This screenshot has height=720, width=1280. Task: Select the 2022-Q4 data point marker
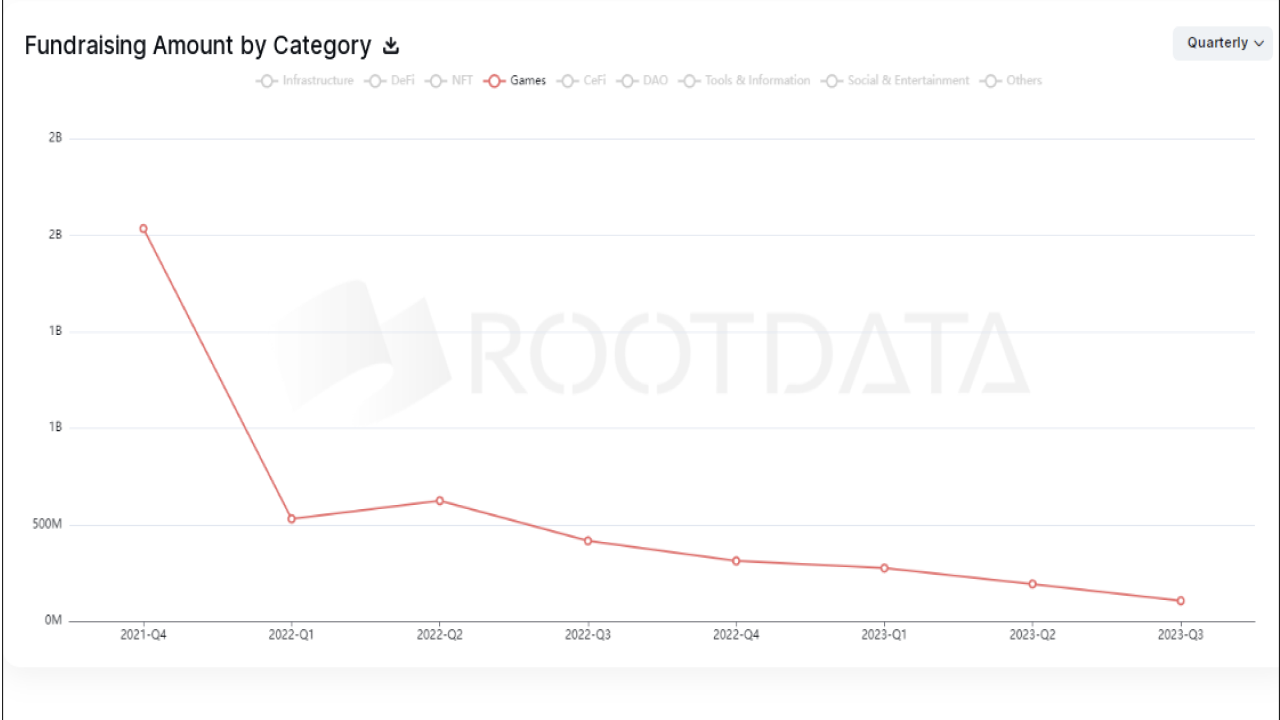(x=736, y=561)
